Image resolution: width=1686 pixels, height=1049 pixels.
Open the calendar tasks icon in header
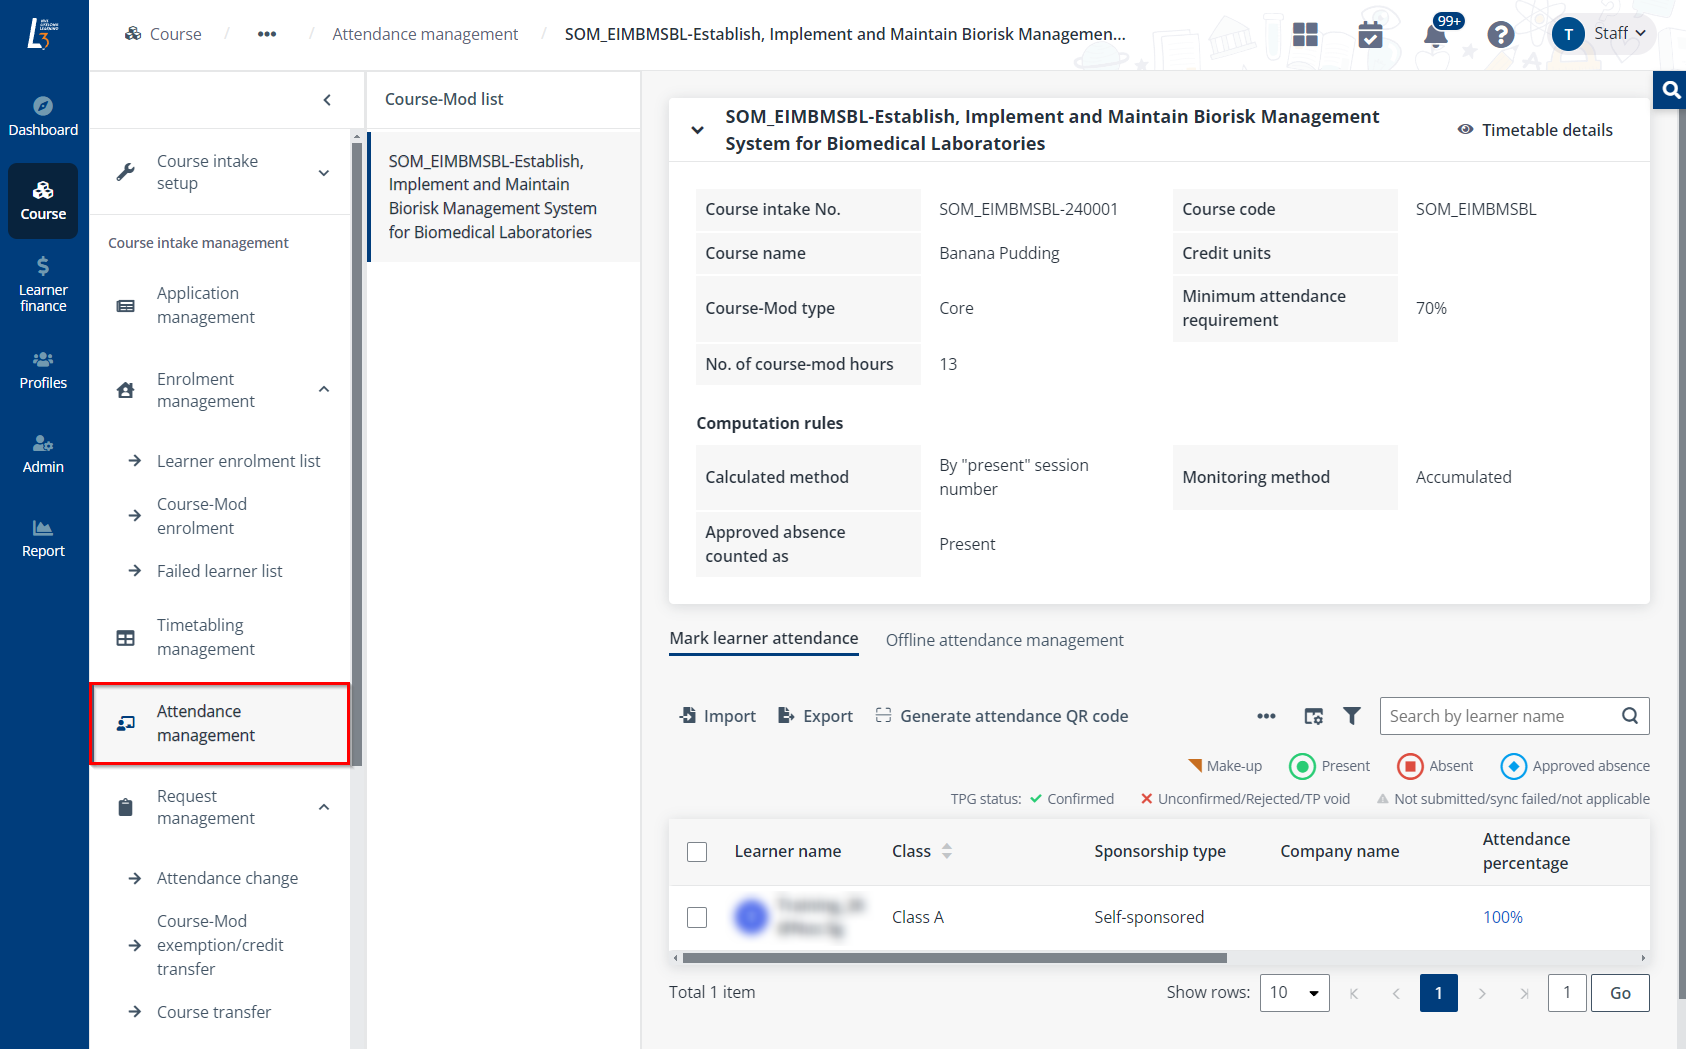1371,34
